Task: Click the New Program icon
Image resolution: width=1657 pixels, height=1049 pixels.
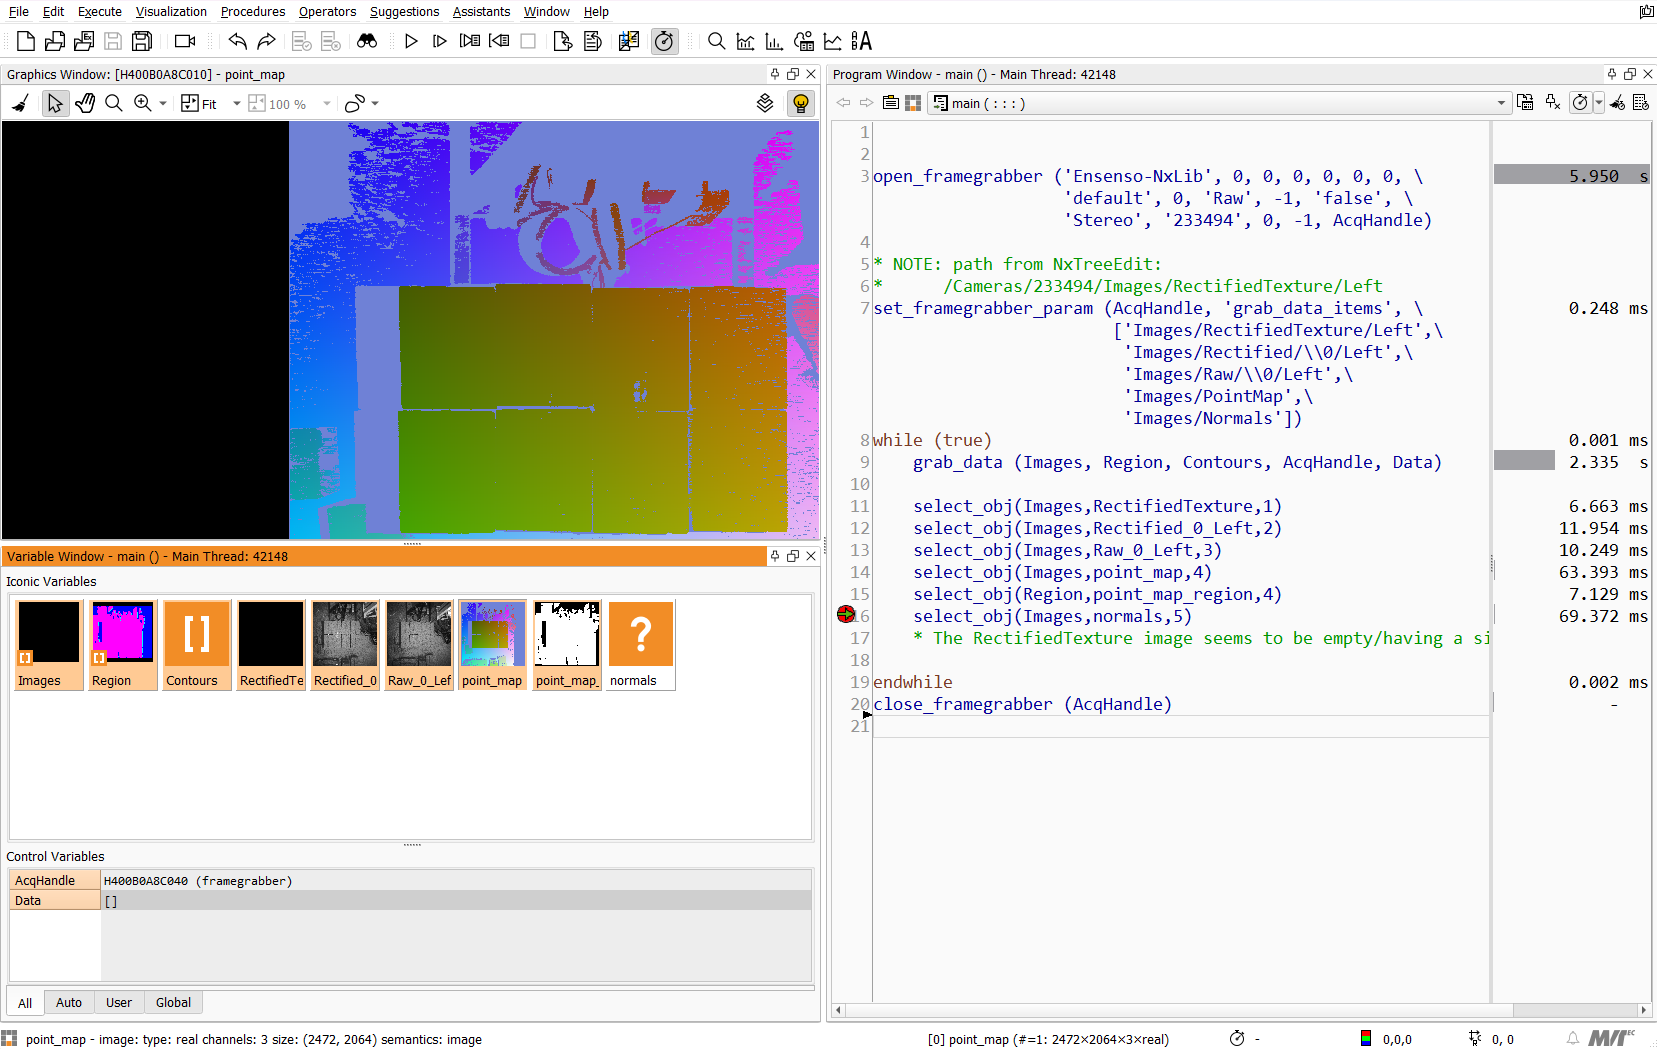Action: [x=26, y=41]
